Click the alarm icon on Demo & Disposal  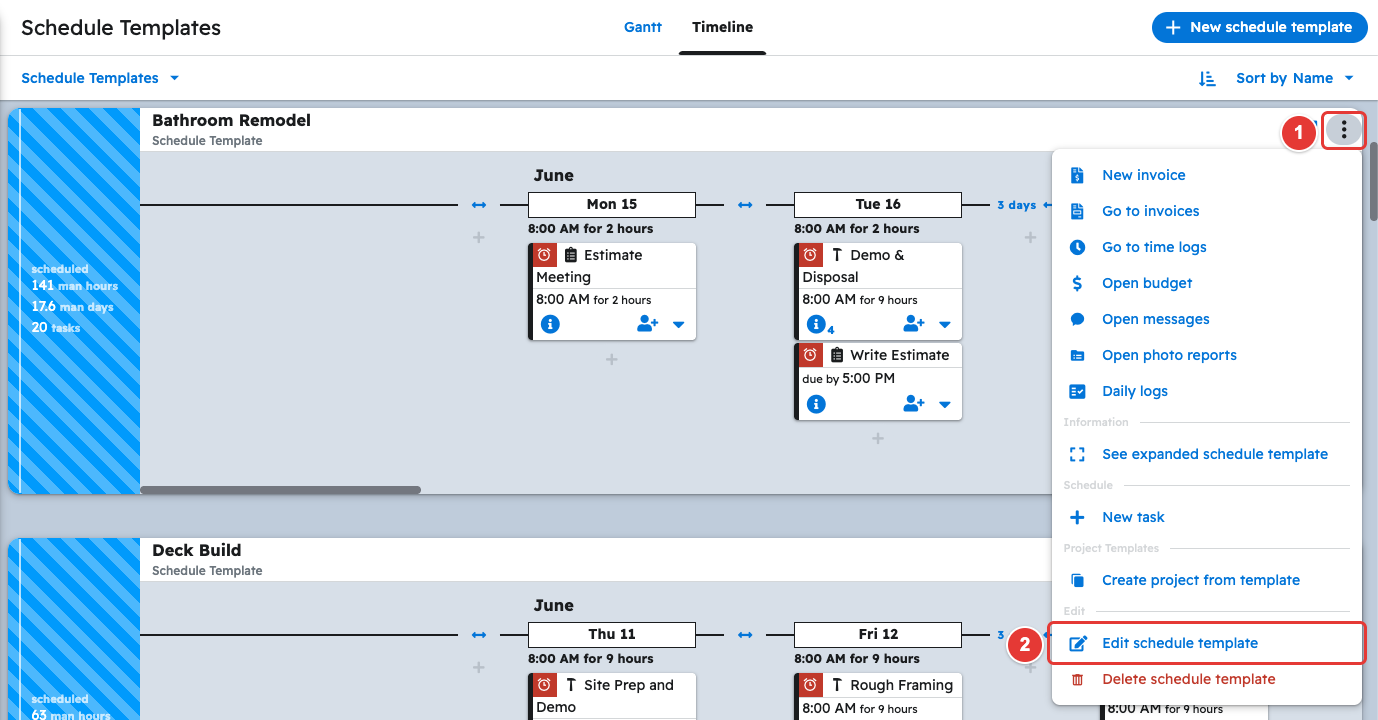(x=811, y=255)
